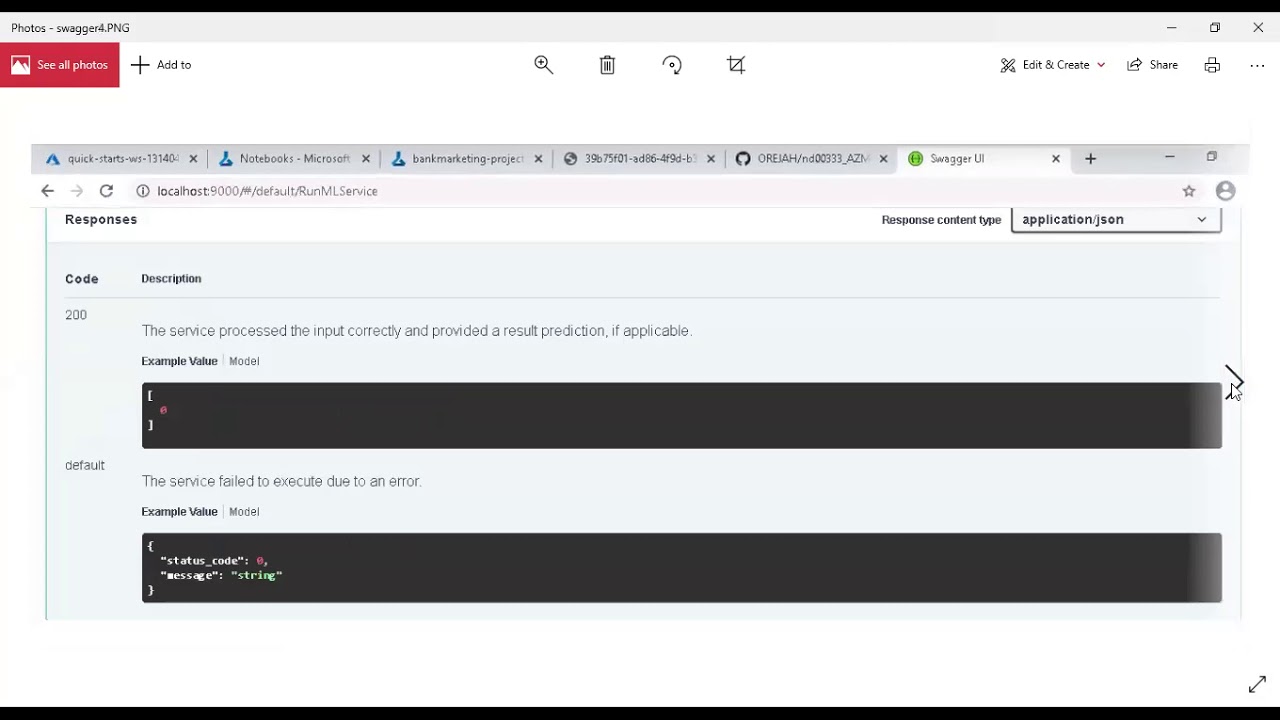This screenshot has width=1280, height=720.
Task: Switch to the Notebooks - Microsoft tab
Action: (x=294, y=159)
